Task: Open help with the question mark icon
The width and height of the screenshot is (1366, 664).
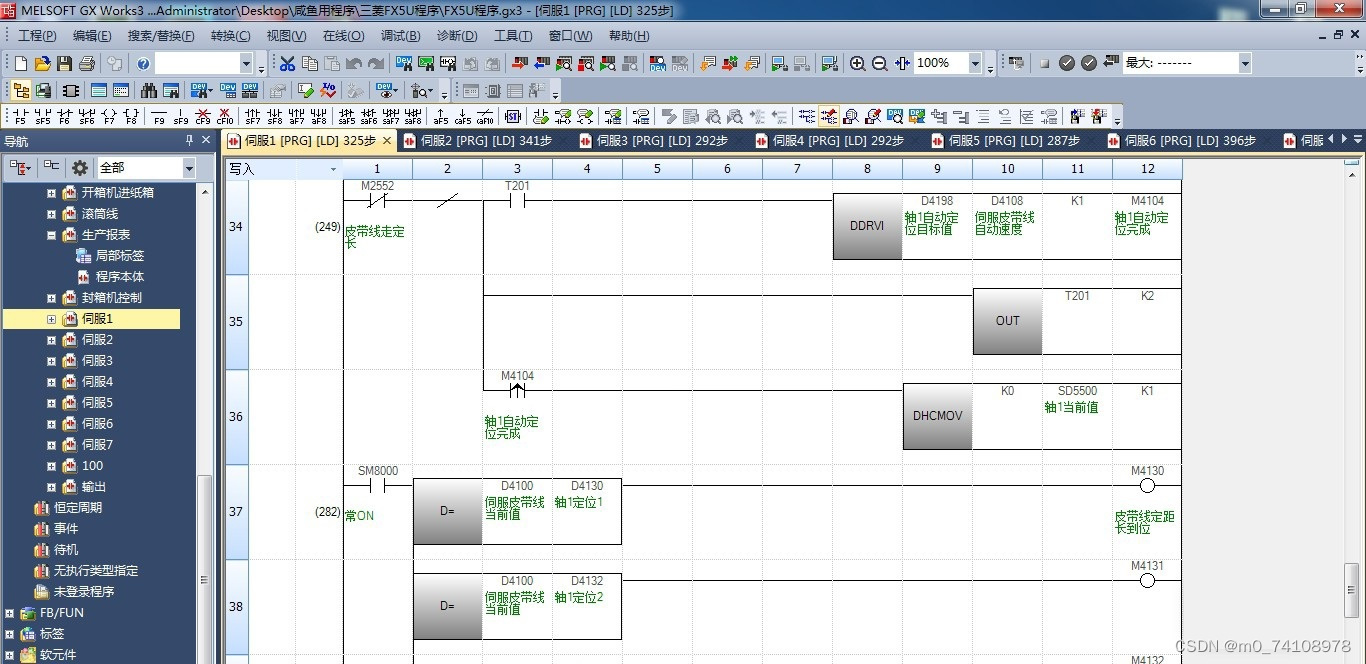Action: point(143,63)
